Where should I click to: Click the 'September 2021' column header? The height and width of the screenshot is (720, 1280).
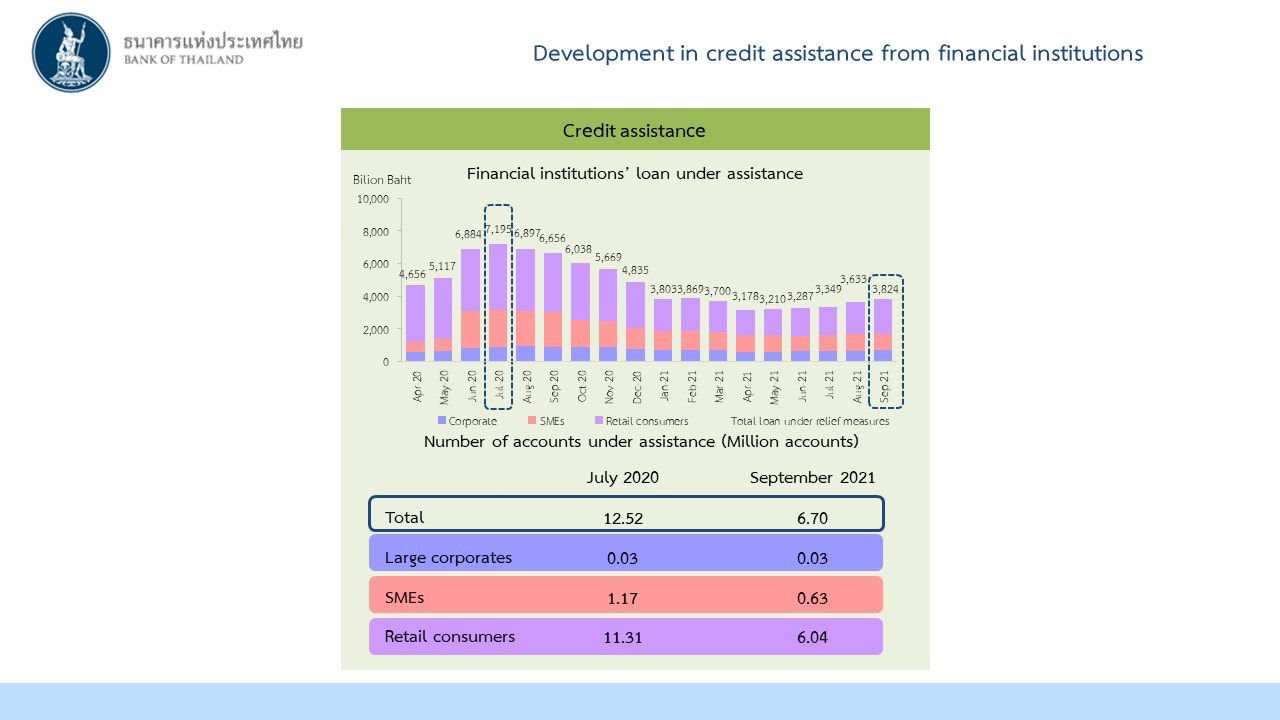point(812,477)
